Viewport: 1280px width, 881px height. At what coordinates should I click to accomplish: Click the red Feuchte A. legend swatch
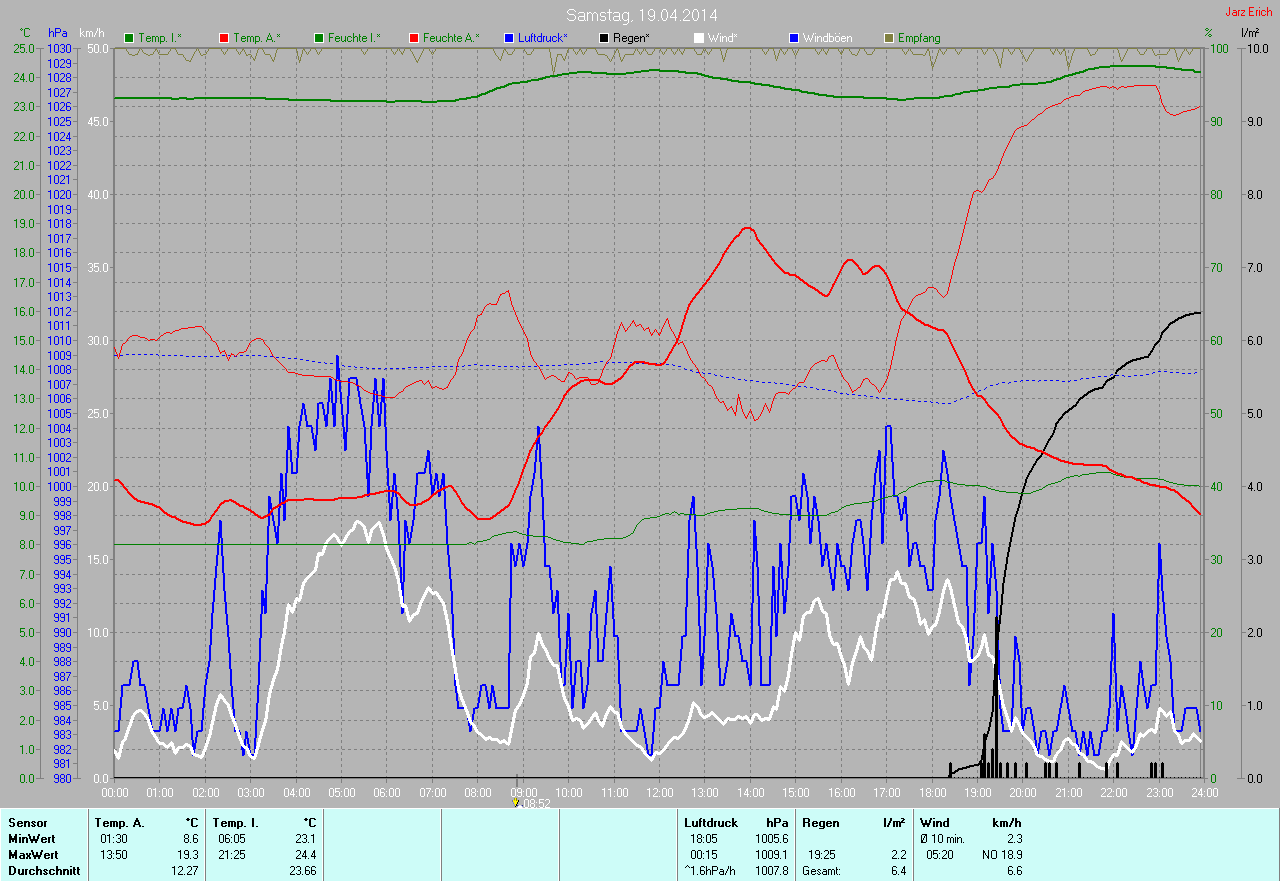click(414, 38)
